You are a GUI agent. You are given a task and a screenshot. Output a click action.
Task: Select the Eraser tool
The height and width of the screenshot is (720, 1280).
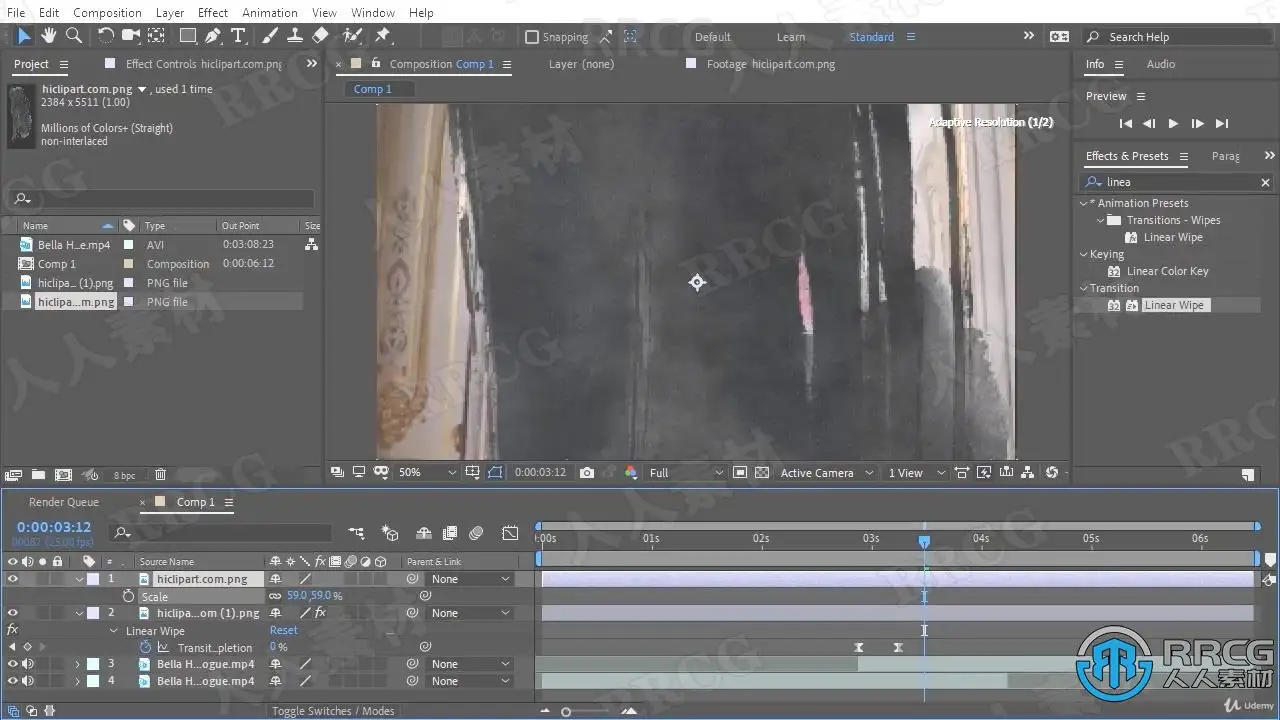[320, 36]
